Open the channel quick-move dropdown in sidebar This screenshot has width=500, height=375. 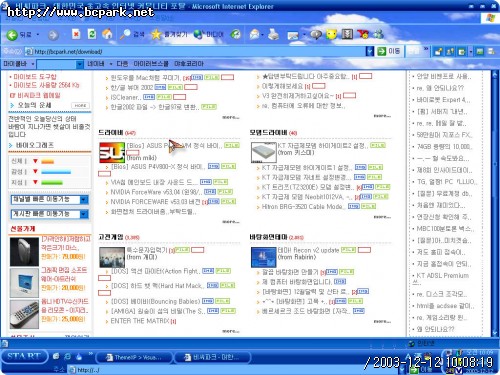click(50, 200)
